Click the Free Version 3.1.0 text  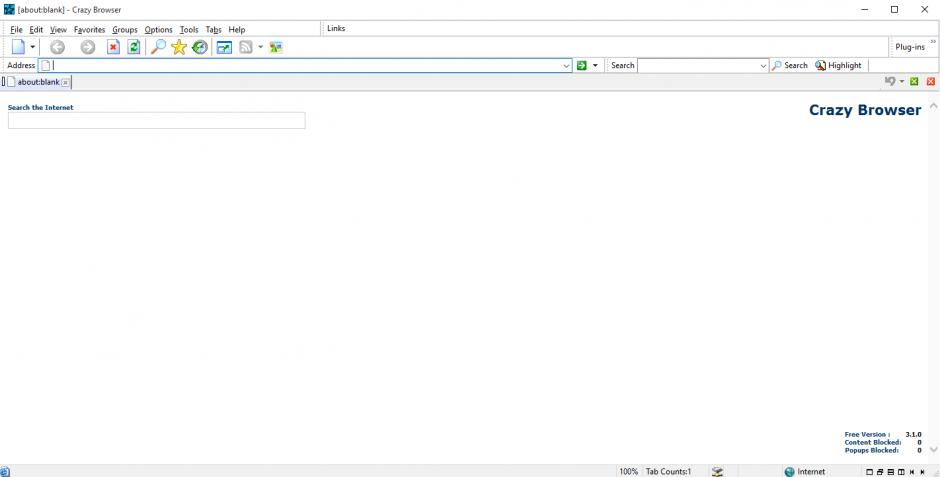(882, 434)
